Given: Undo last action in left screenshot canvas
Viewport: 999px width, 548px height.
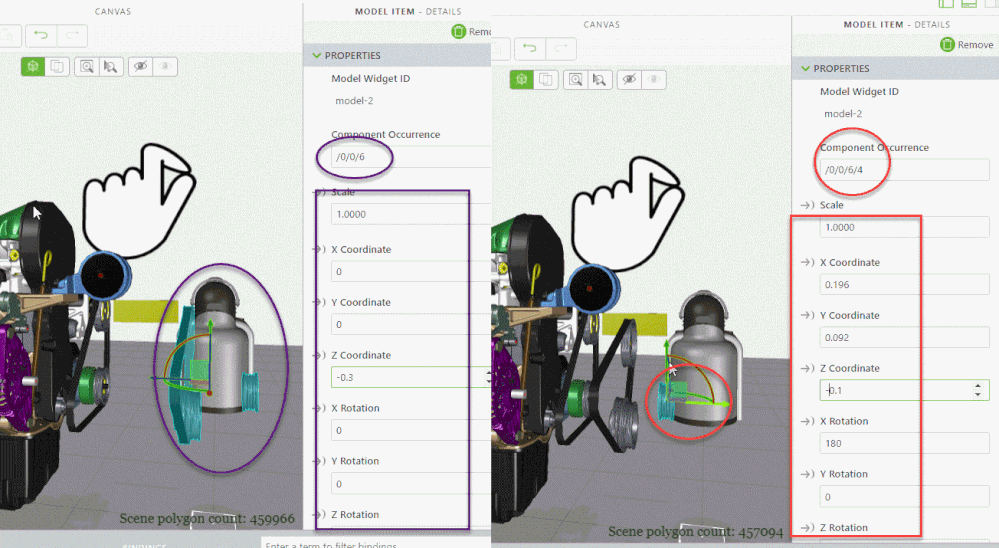Looking at the screenshot, I should click(x=41, y=35).
